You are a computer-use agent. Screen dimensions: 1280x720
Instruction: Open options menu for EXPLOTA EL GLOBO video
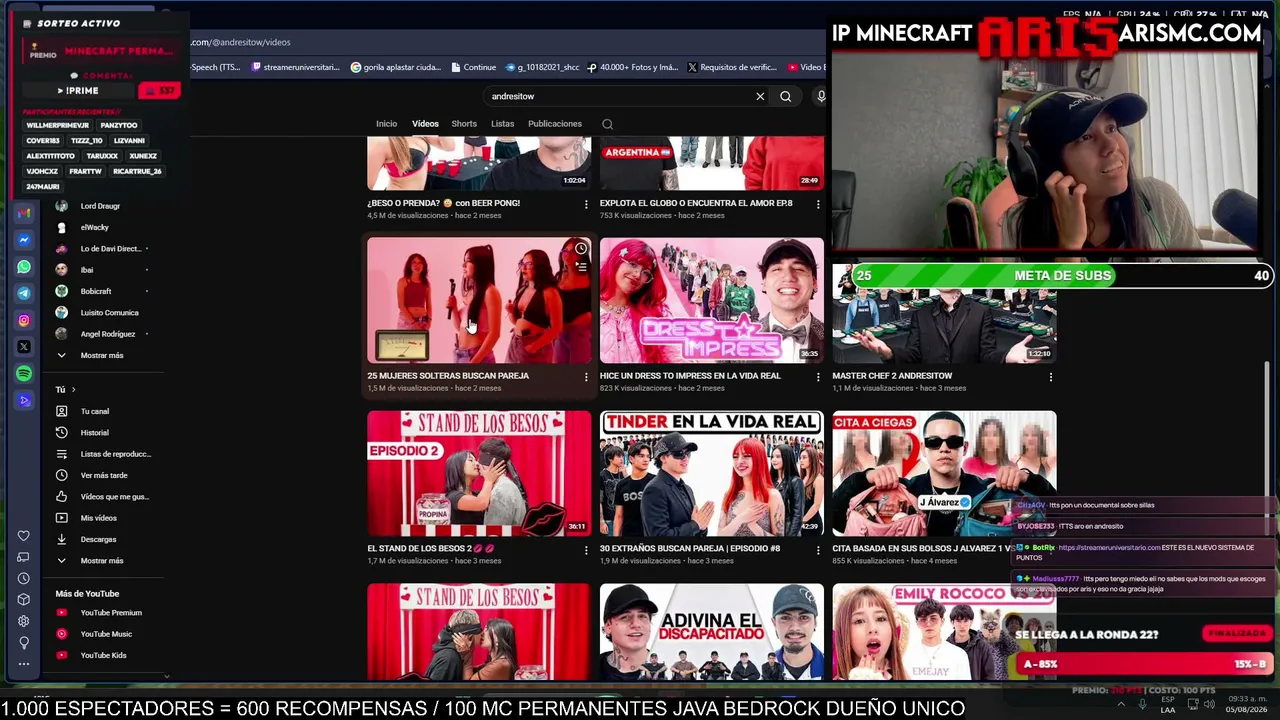pyautogui.click(x=818, y=203)
